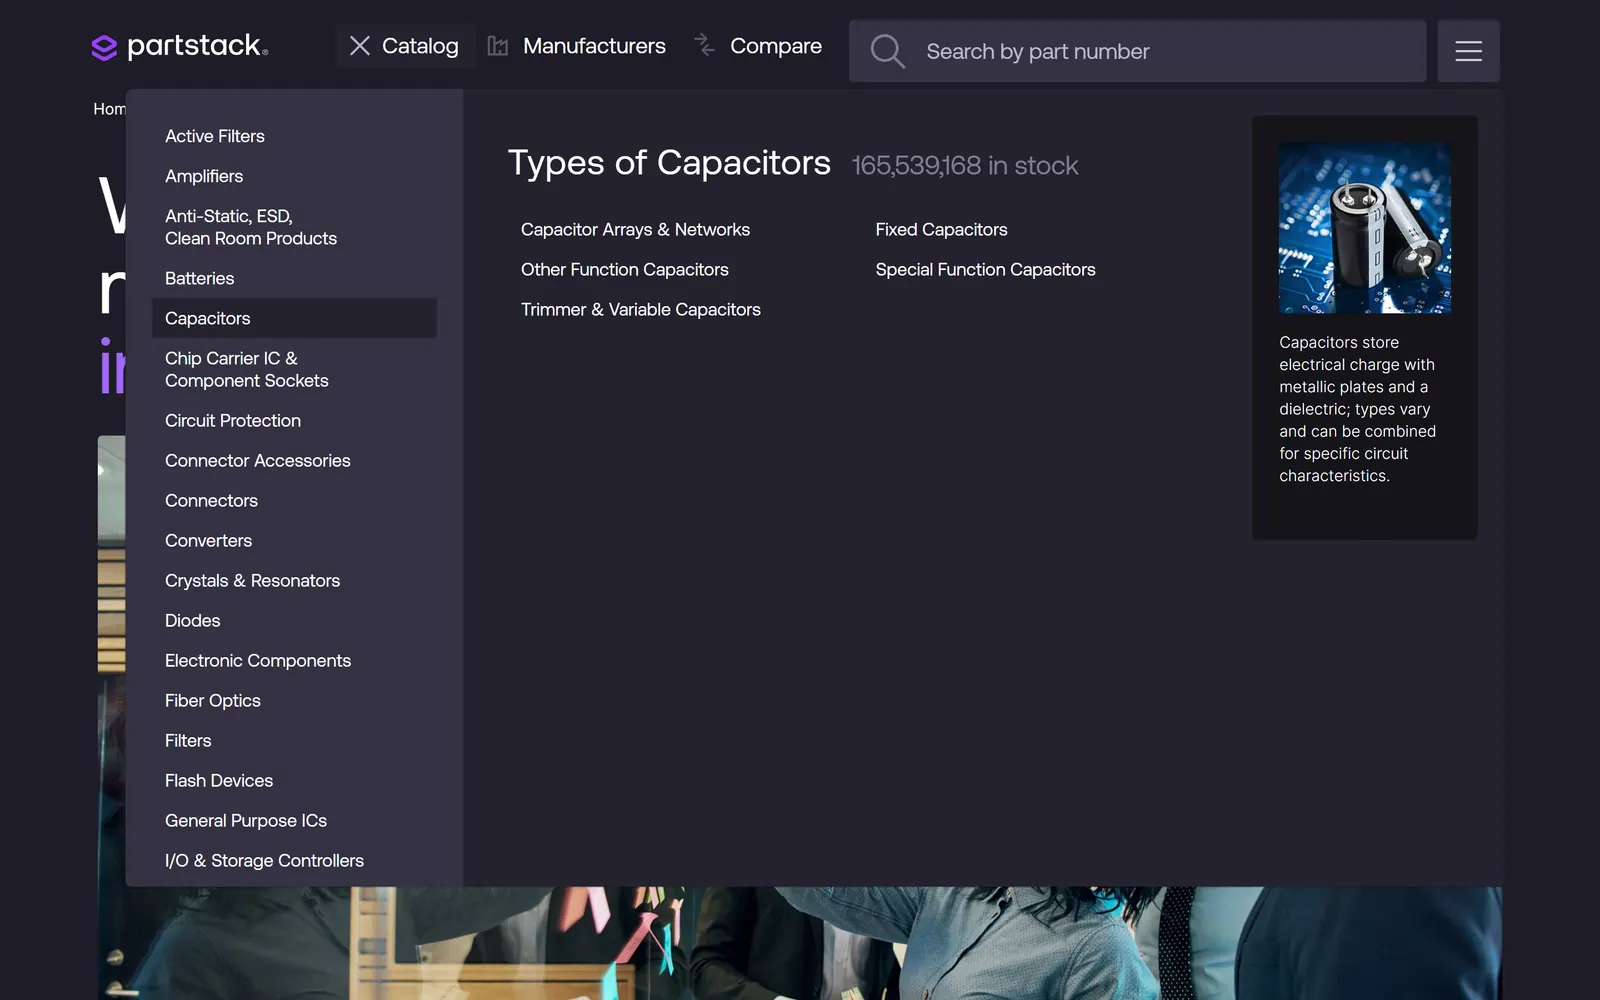The height and width of the screenshot is (1000, 1600).
Task: Go to Manufacturers in the top nav
Action: coord(594,46)
